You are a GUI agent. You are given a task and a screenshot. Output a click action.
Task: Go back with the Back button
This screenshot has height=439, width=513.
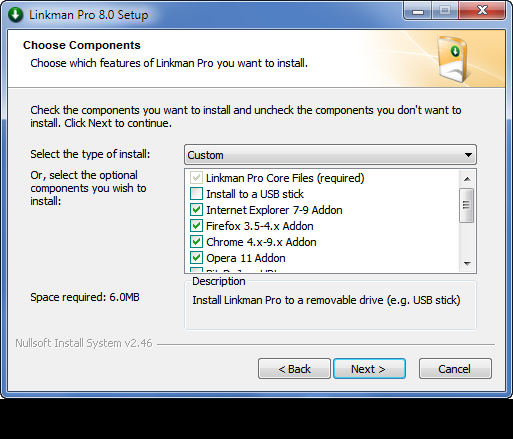coord(294,369)
